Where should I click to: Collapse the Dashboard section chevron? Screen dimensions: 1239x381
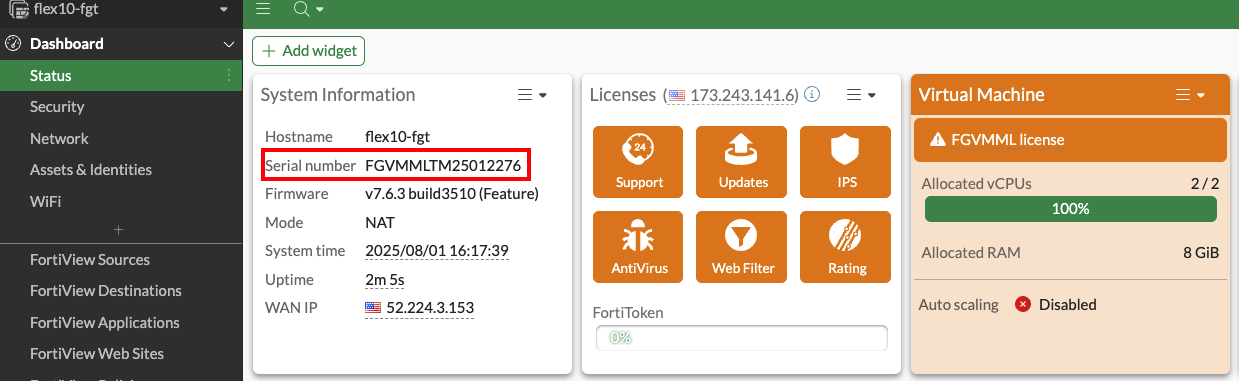[229, 44]
